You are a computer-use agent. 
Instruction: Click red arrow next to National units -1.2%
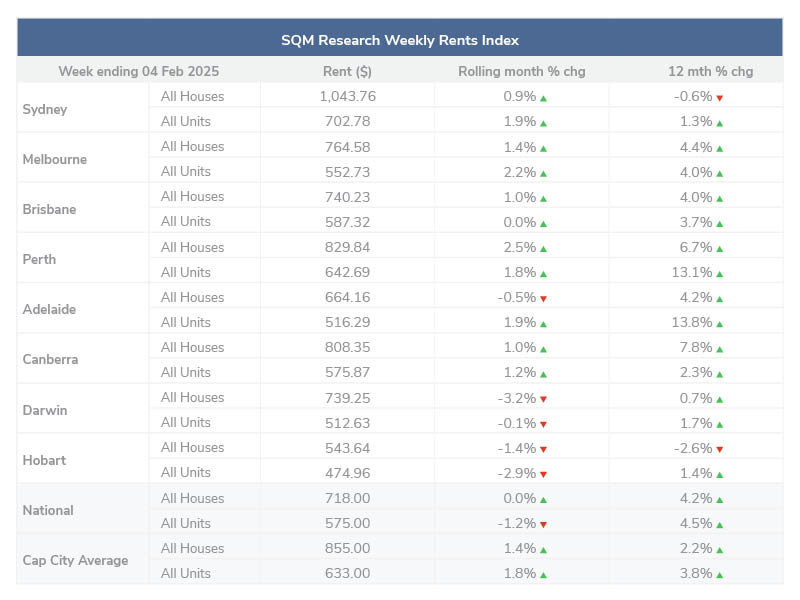(x=543, y=524)
